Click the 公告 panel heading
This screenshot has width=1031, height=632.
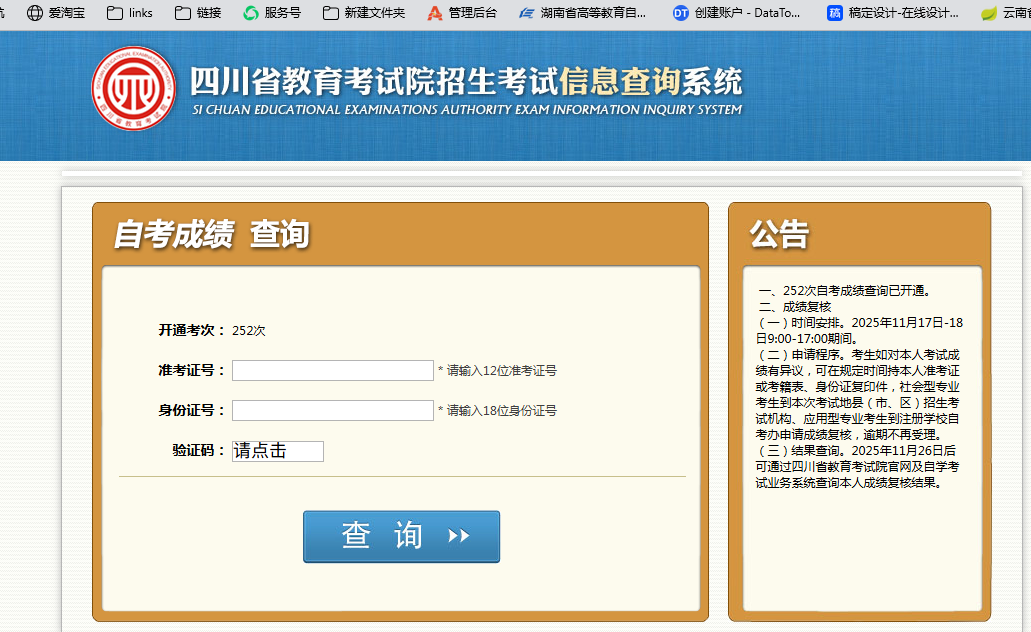pyautogui.click(x=779, y=234)
